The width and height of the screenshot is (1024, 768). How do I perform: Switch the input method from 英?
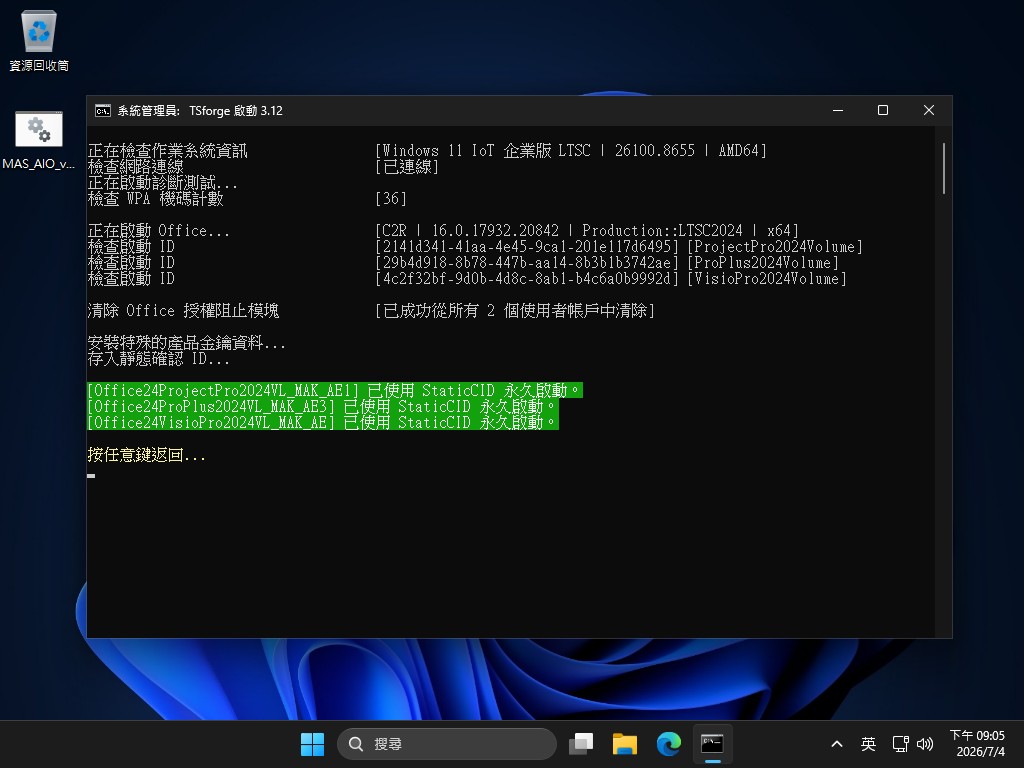[868, 744]
